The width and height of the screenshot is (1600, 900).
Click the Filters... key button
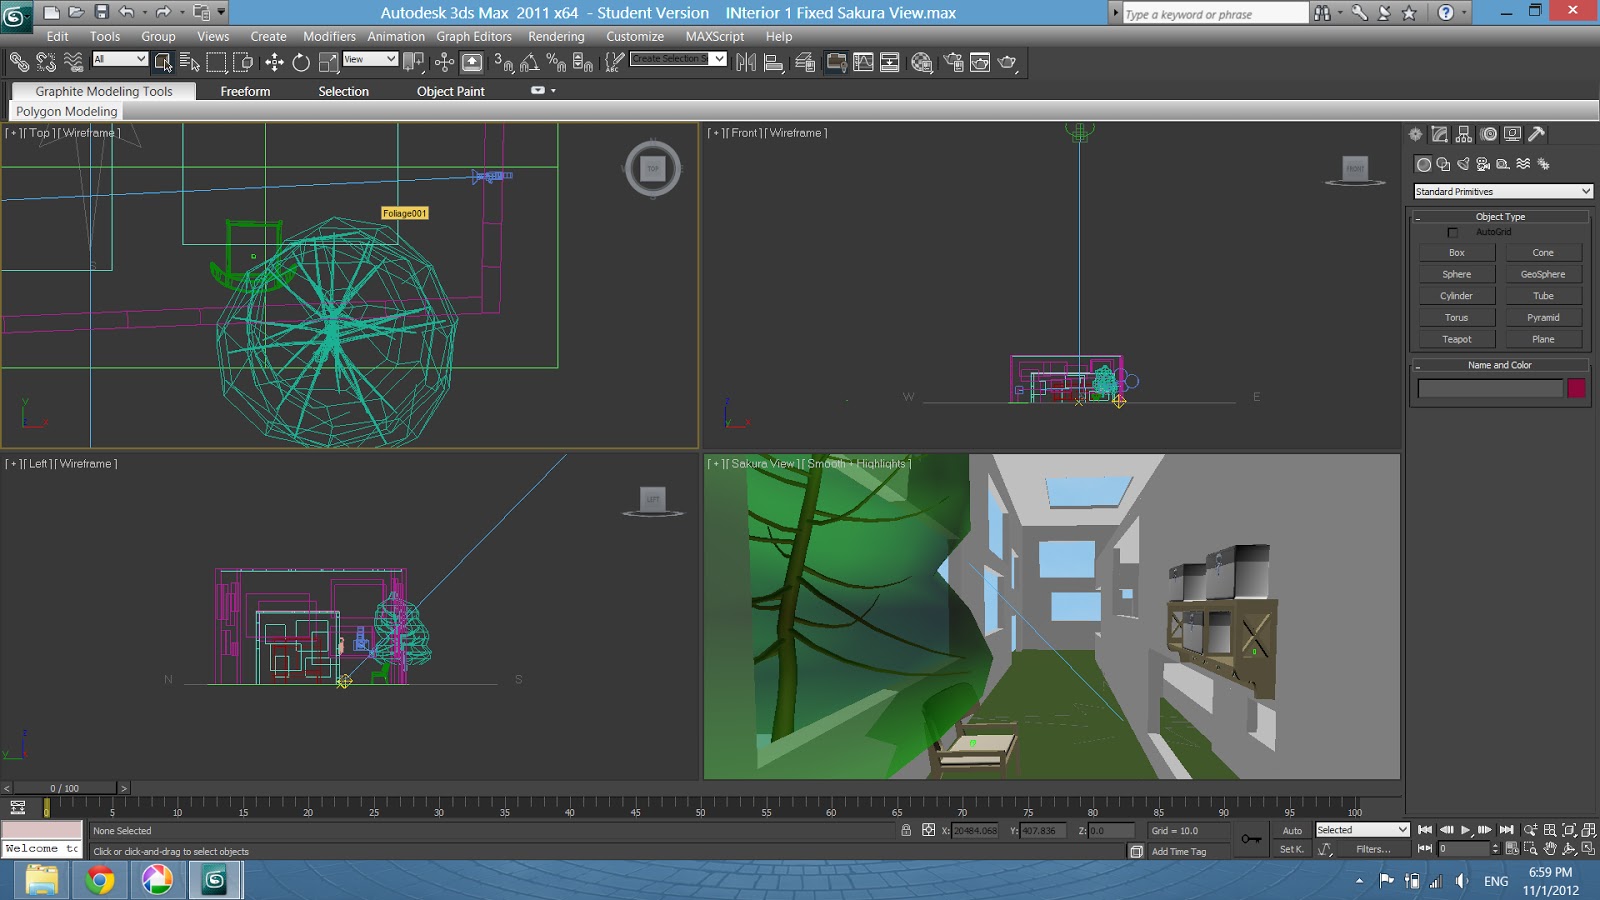click(x=1373, y=849)
